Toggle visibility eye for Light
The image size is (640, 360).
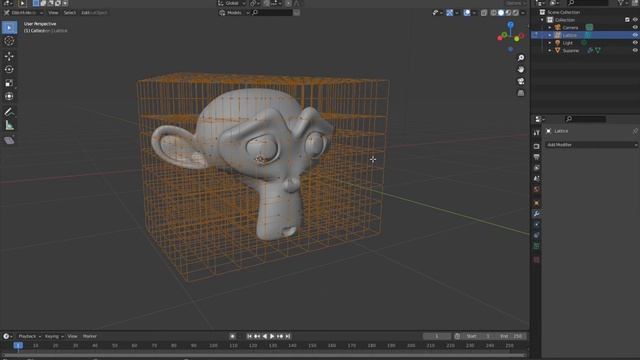[635, 43]
